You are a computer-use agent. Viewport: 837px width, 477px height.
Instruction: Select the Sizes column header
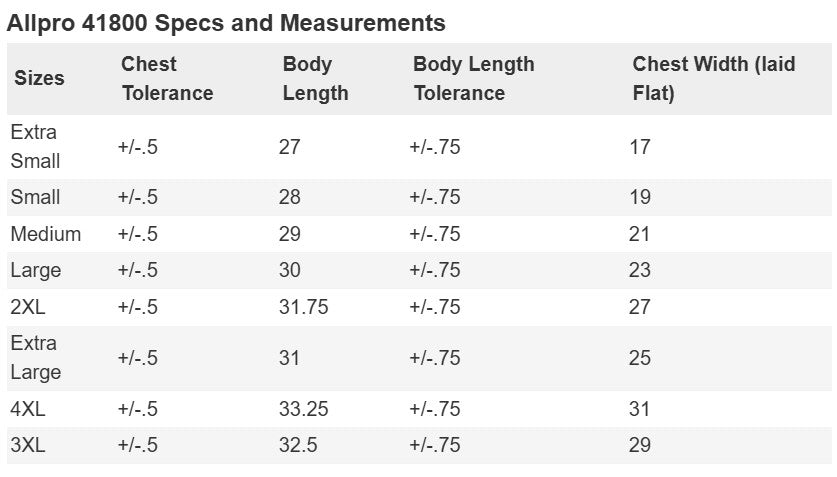click(x=40, y=78)
